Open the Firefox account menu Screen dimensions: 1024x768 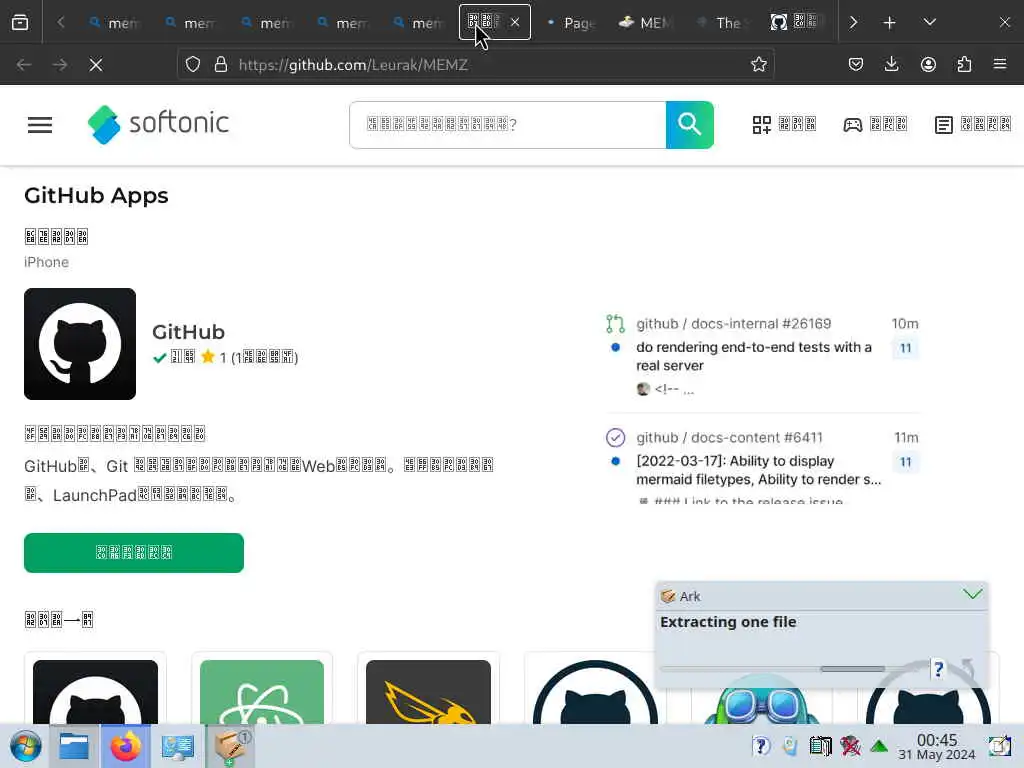click(x=928, y=65)
